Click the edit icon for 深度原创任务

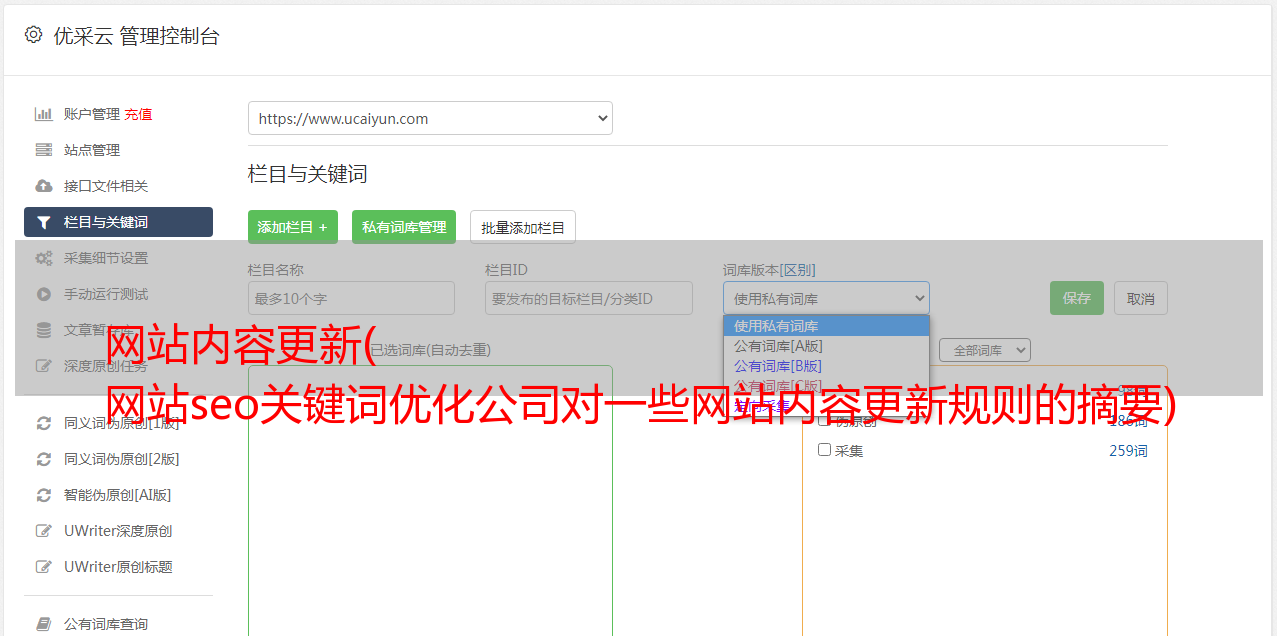pyautogui.click(x=43, y=366)
